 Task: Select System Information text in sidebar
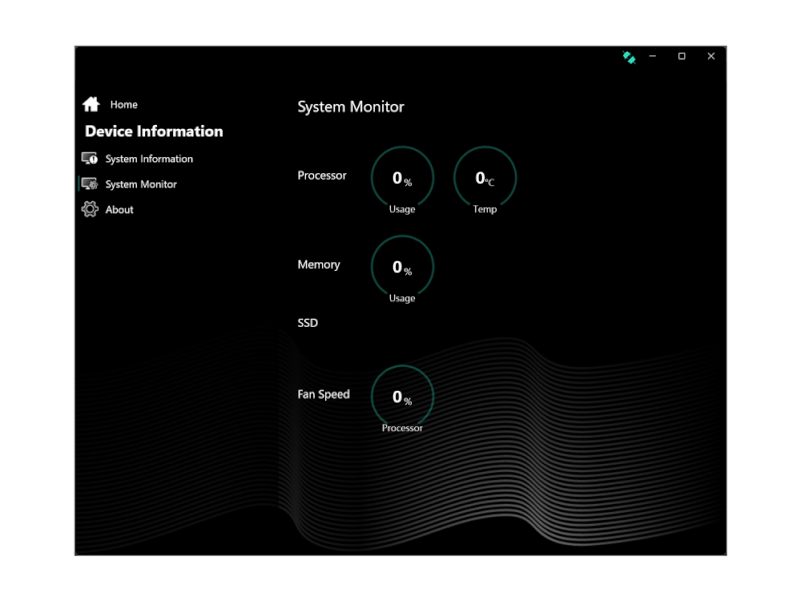click(x=149, y=159)
